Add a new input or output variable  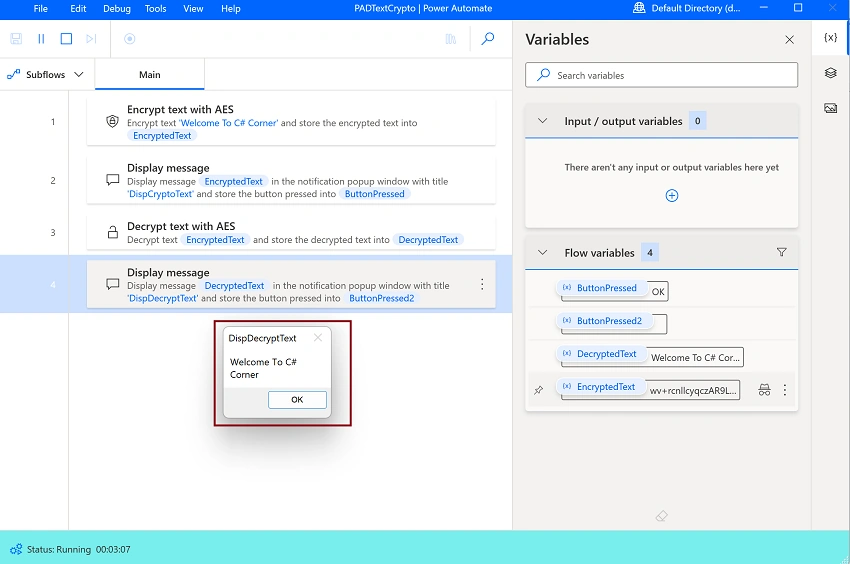[672, 196]
